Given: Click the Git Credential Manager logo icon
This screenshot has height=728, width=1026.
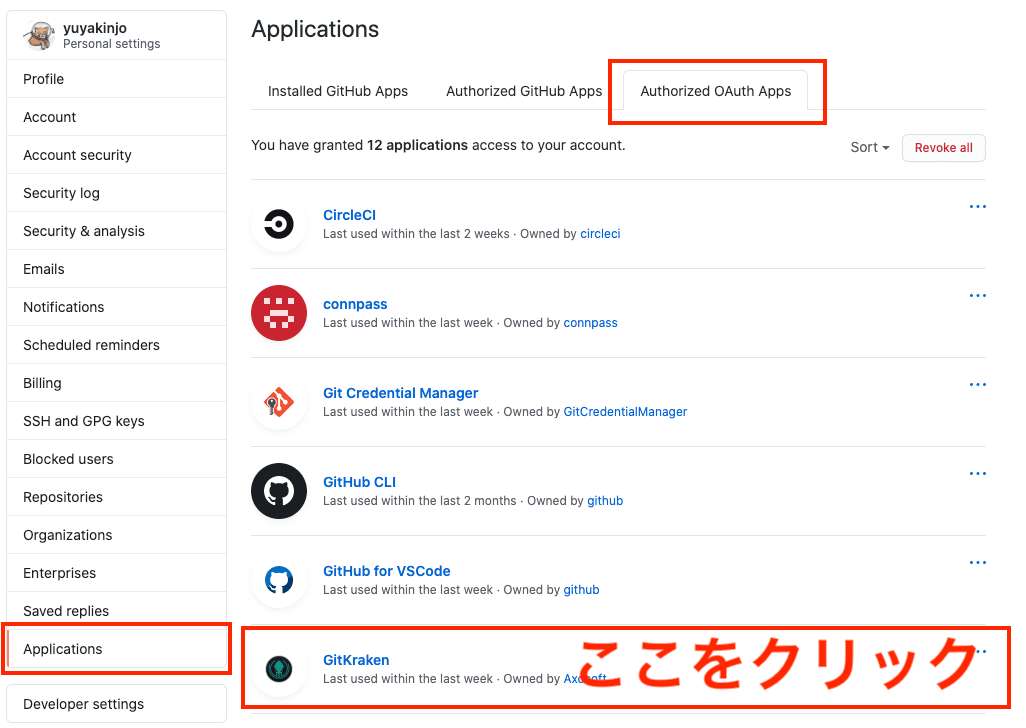Looking at the screenshot, I should 279,402.
